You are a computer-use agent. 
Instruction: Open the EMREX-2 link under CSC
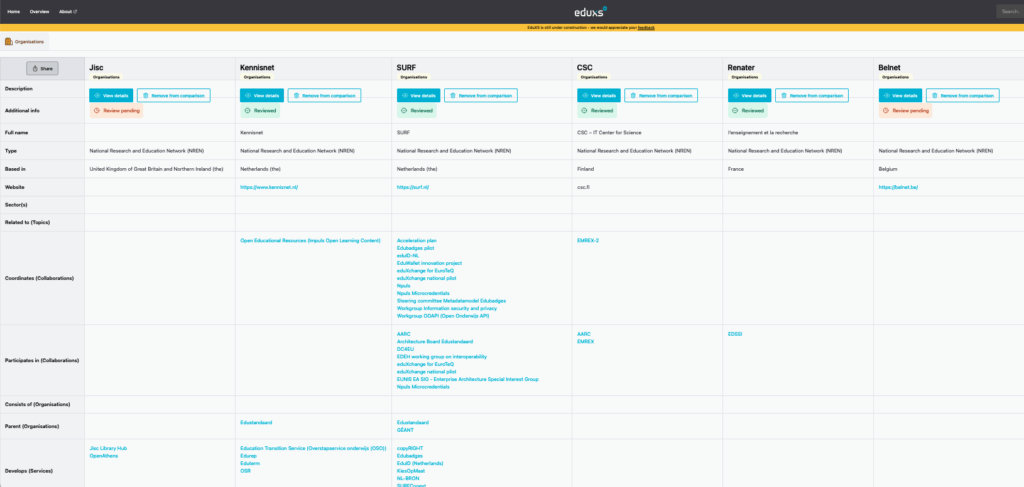tap(588, 241)
